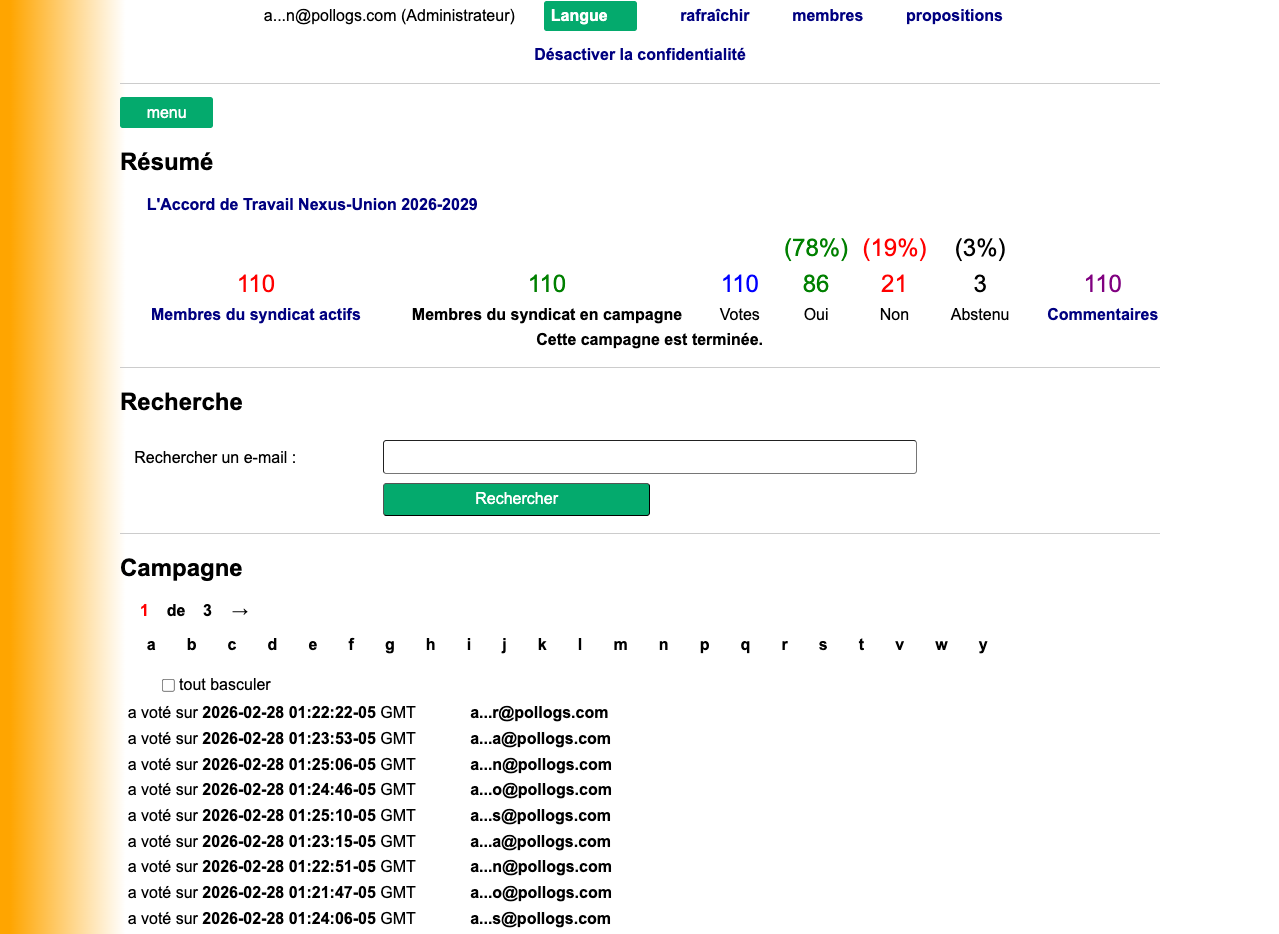Click Désactiver la confidentialité
This screenshot has width=1279, height=934.
pos(639,55)
